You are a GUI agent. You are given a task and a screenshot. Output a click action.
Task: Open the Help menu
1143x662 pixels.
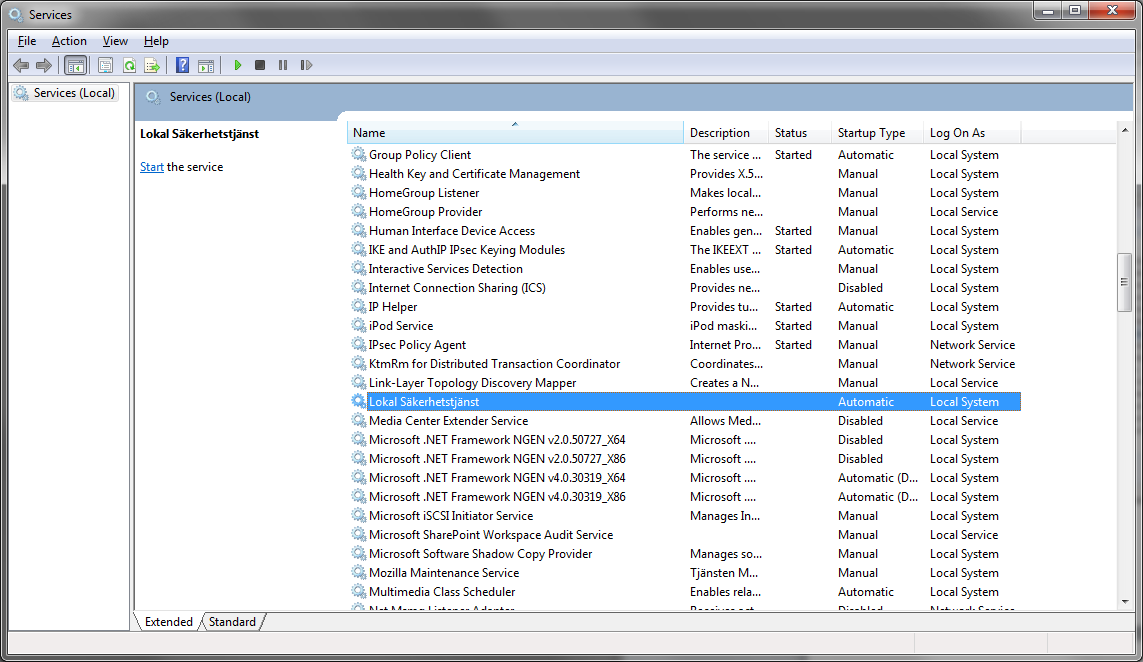coord(156,41)
